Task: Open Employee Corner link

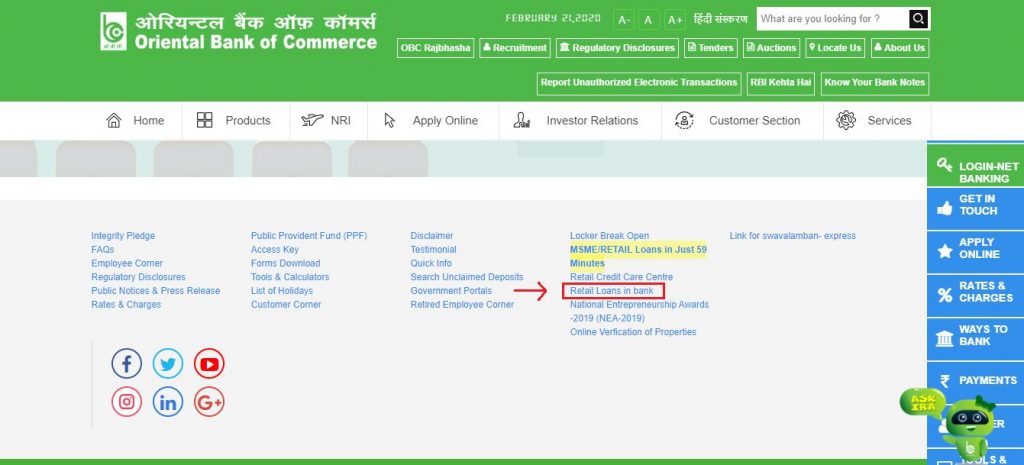Action: 127,263
